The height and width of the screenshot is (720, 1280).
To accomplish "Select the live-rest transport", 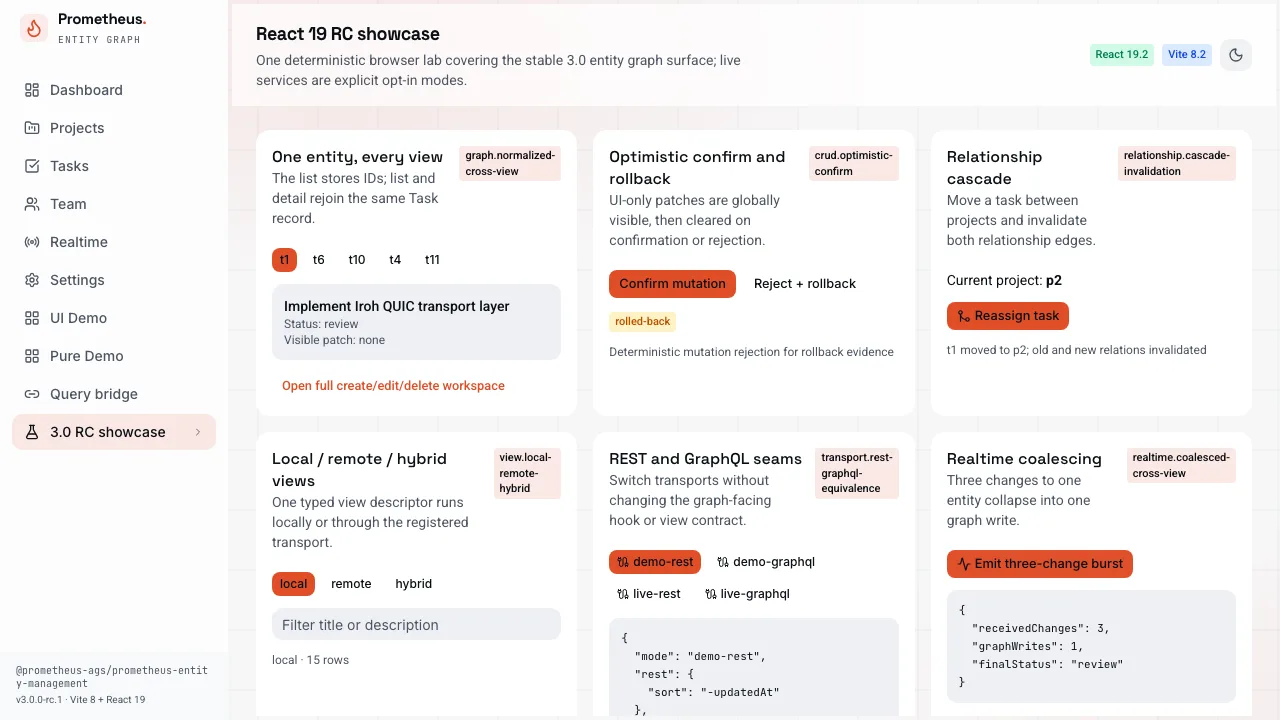I will pos(649,594).
